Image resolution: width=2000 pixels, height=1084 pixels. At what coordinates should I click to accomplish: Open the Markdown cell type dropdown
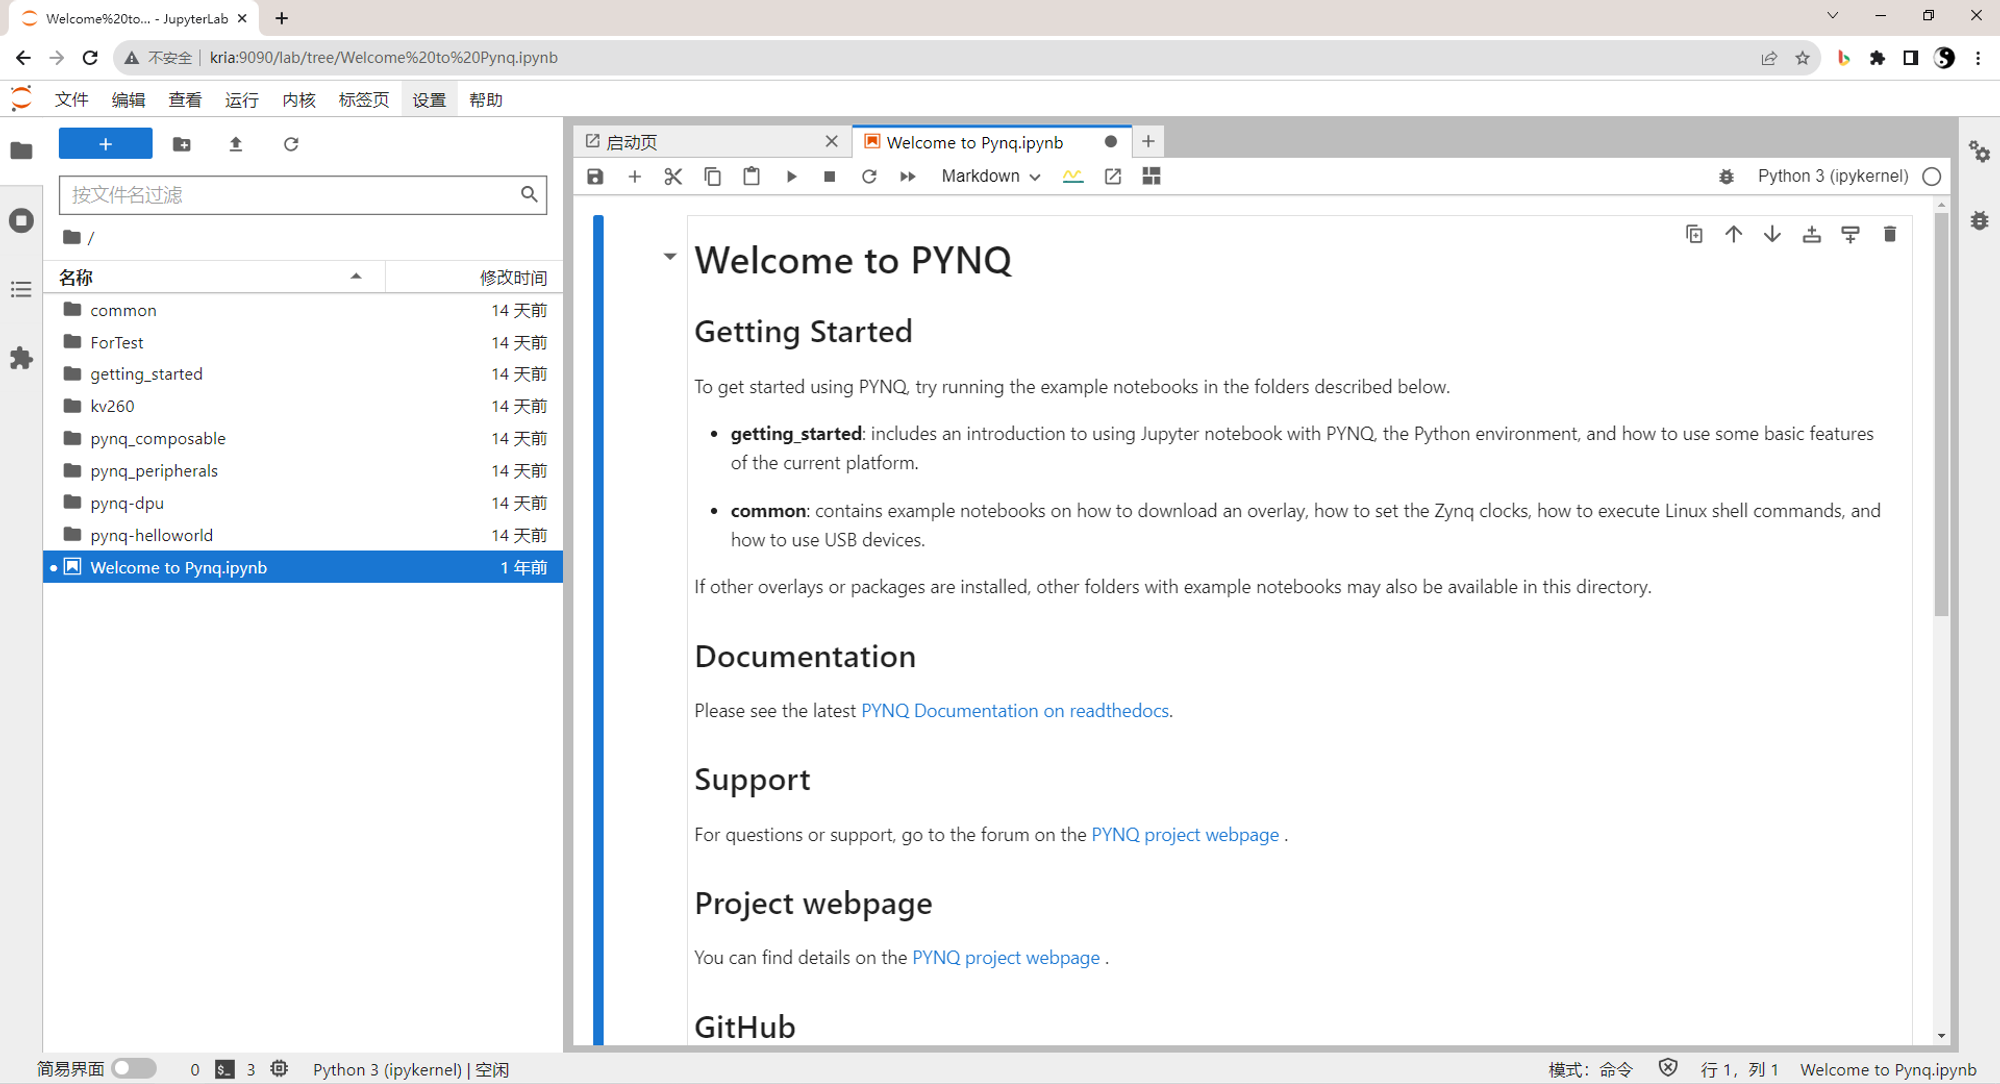(x=990, y=176)
